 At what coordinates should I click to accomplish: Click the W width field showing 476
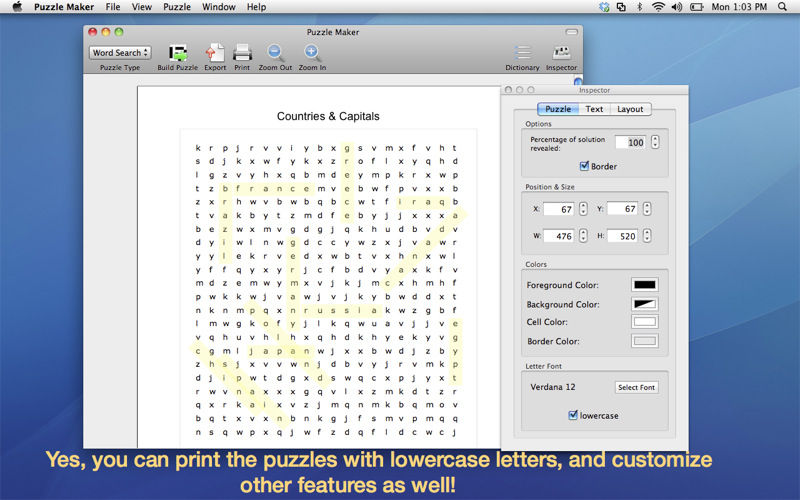coord(559,236)
